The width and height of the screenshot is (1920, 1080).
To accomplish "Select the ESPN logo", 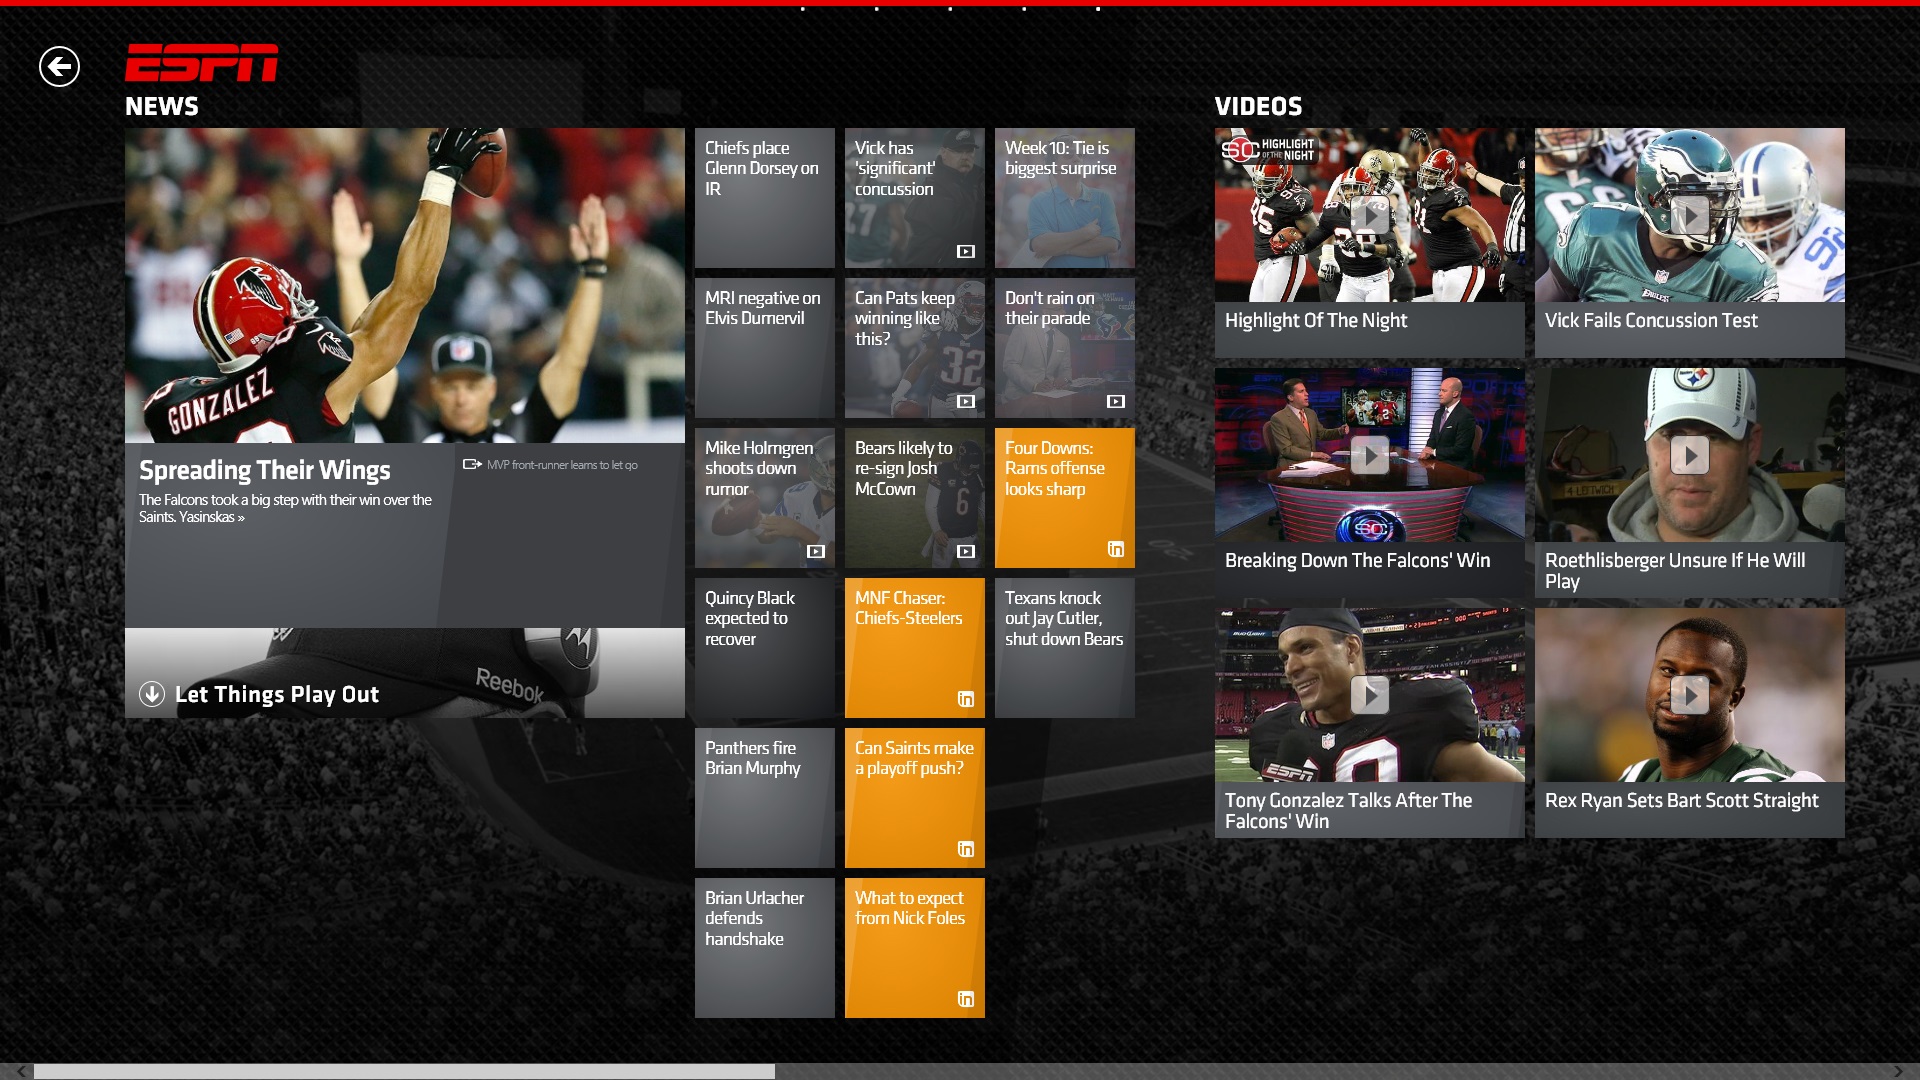I will coord(202,64).
